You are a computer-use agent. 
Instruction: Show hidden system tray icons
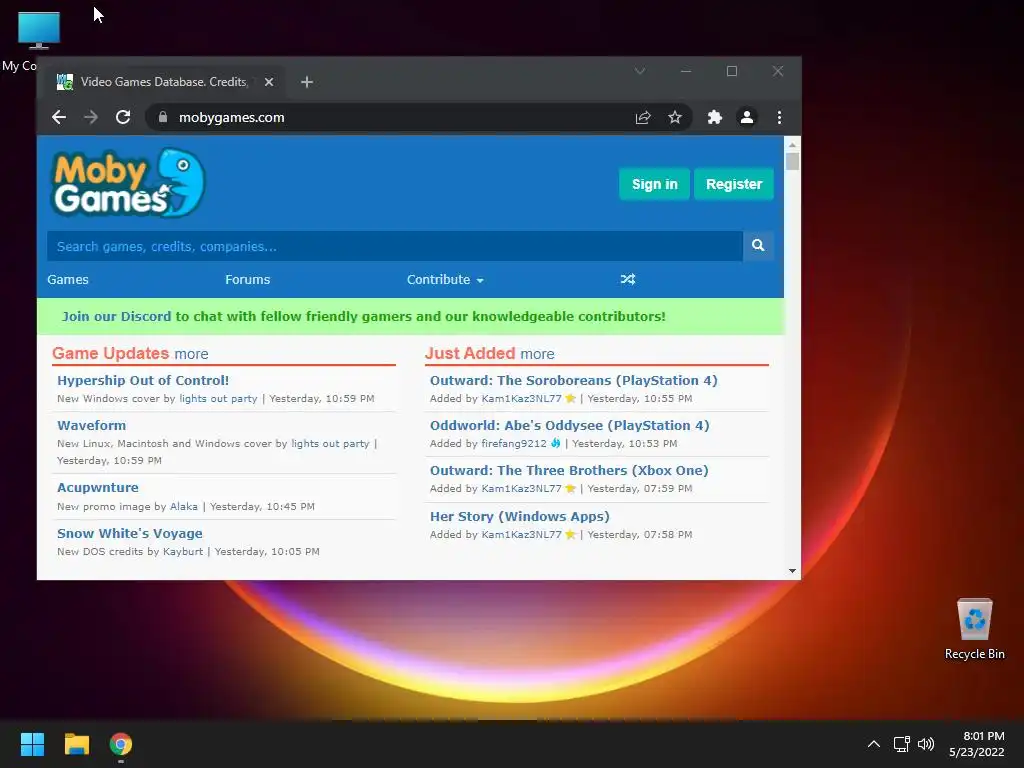874,744
